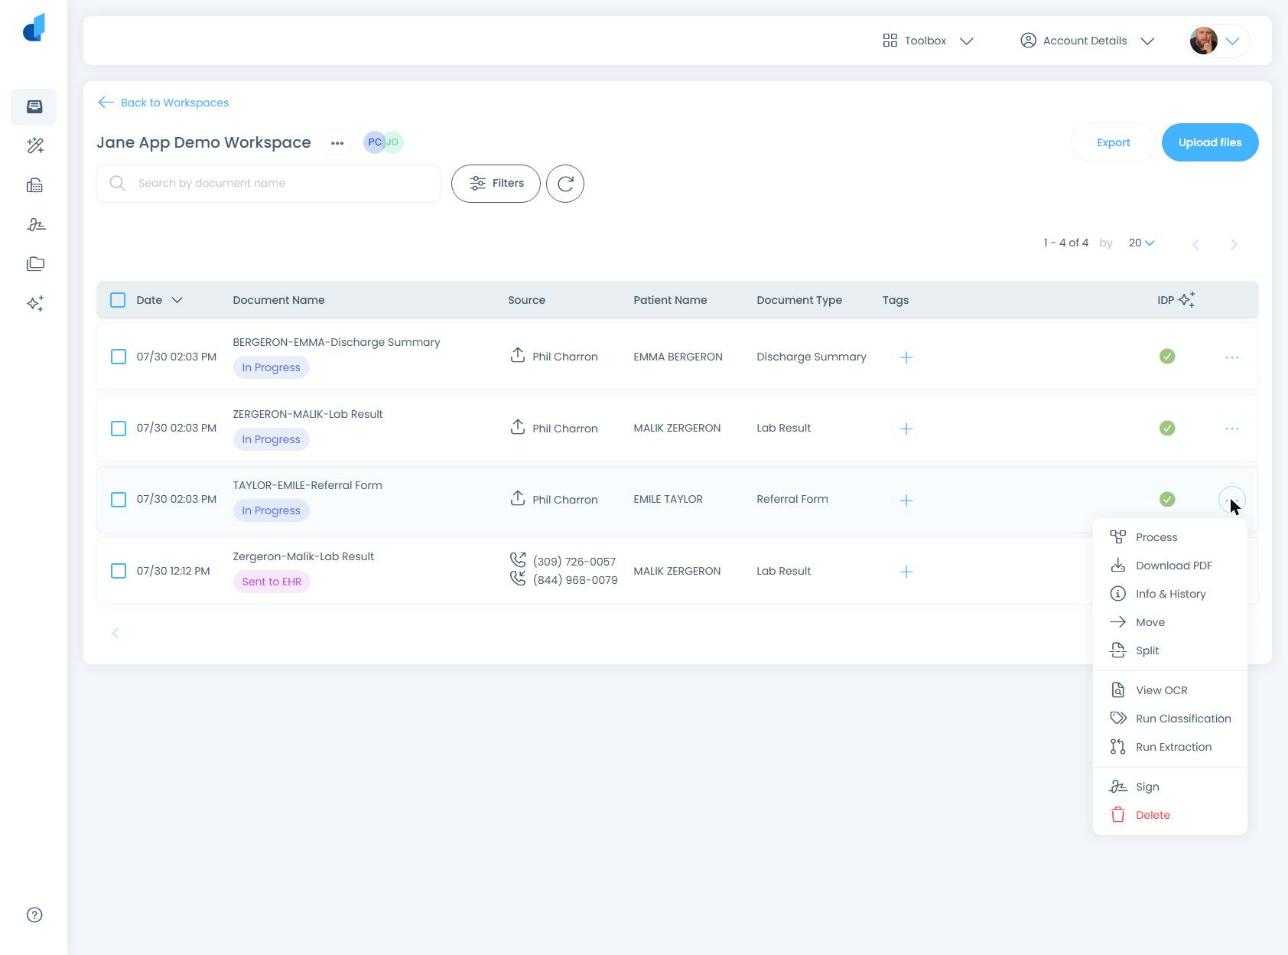Screen dimensions: 1288x955
Task: Select Run Extraction menu entry
Action: click(1170, 747)
